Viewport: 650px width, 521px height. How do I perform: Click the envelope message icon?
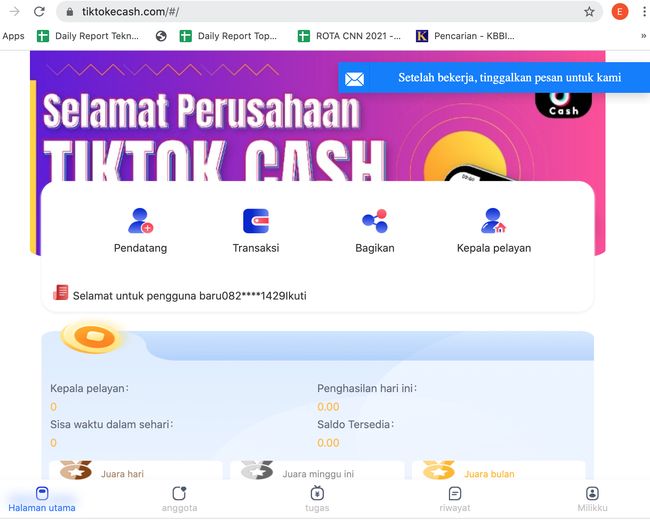[354, 79]
